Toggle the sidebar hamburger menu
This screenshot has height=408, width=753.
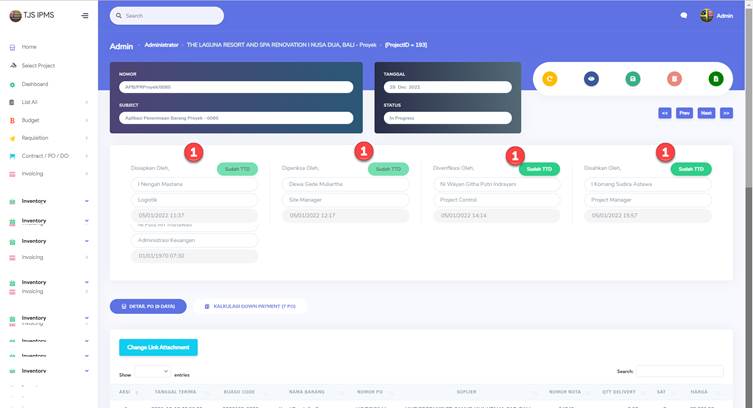pyautogui.click(x=84, y=16)
